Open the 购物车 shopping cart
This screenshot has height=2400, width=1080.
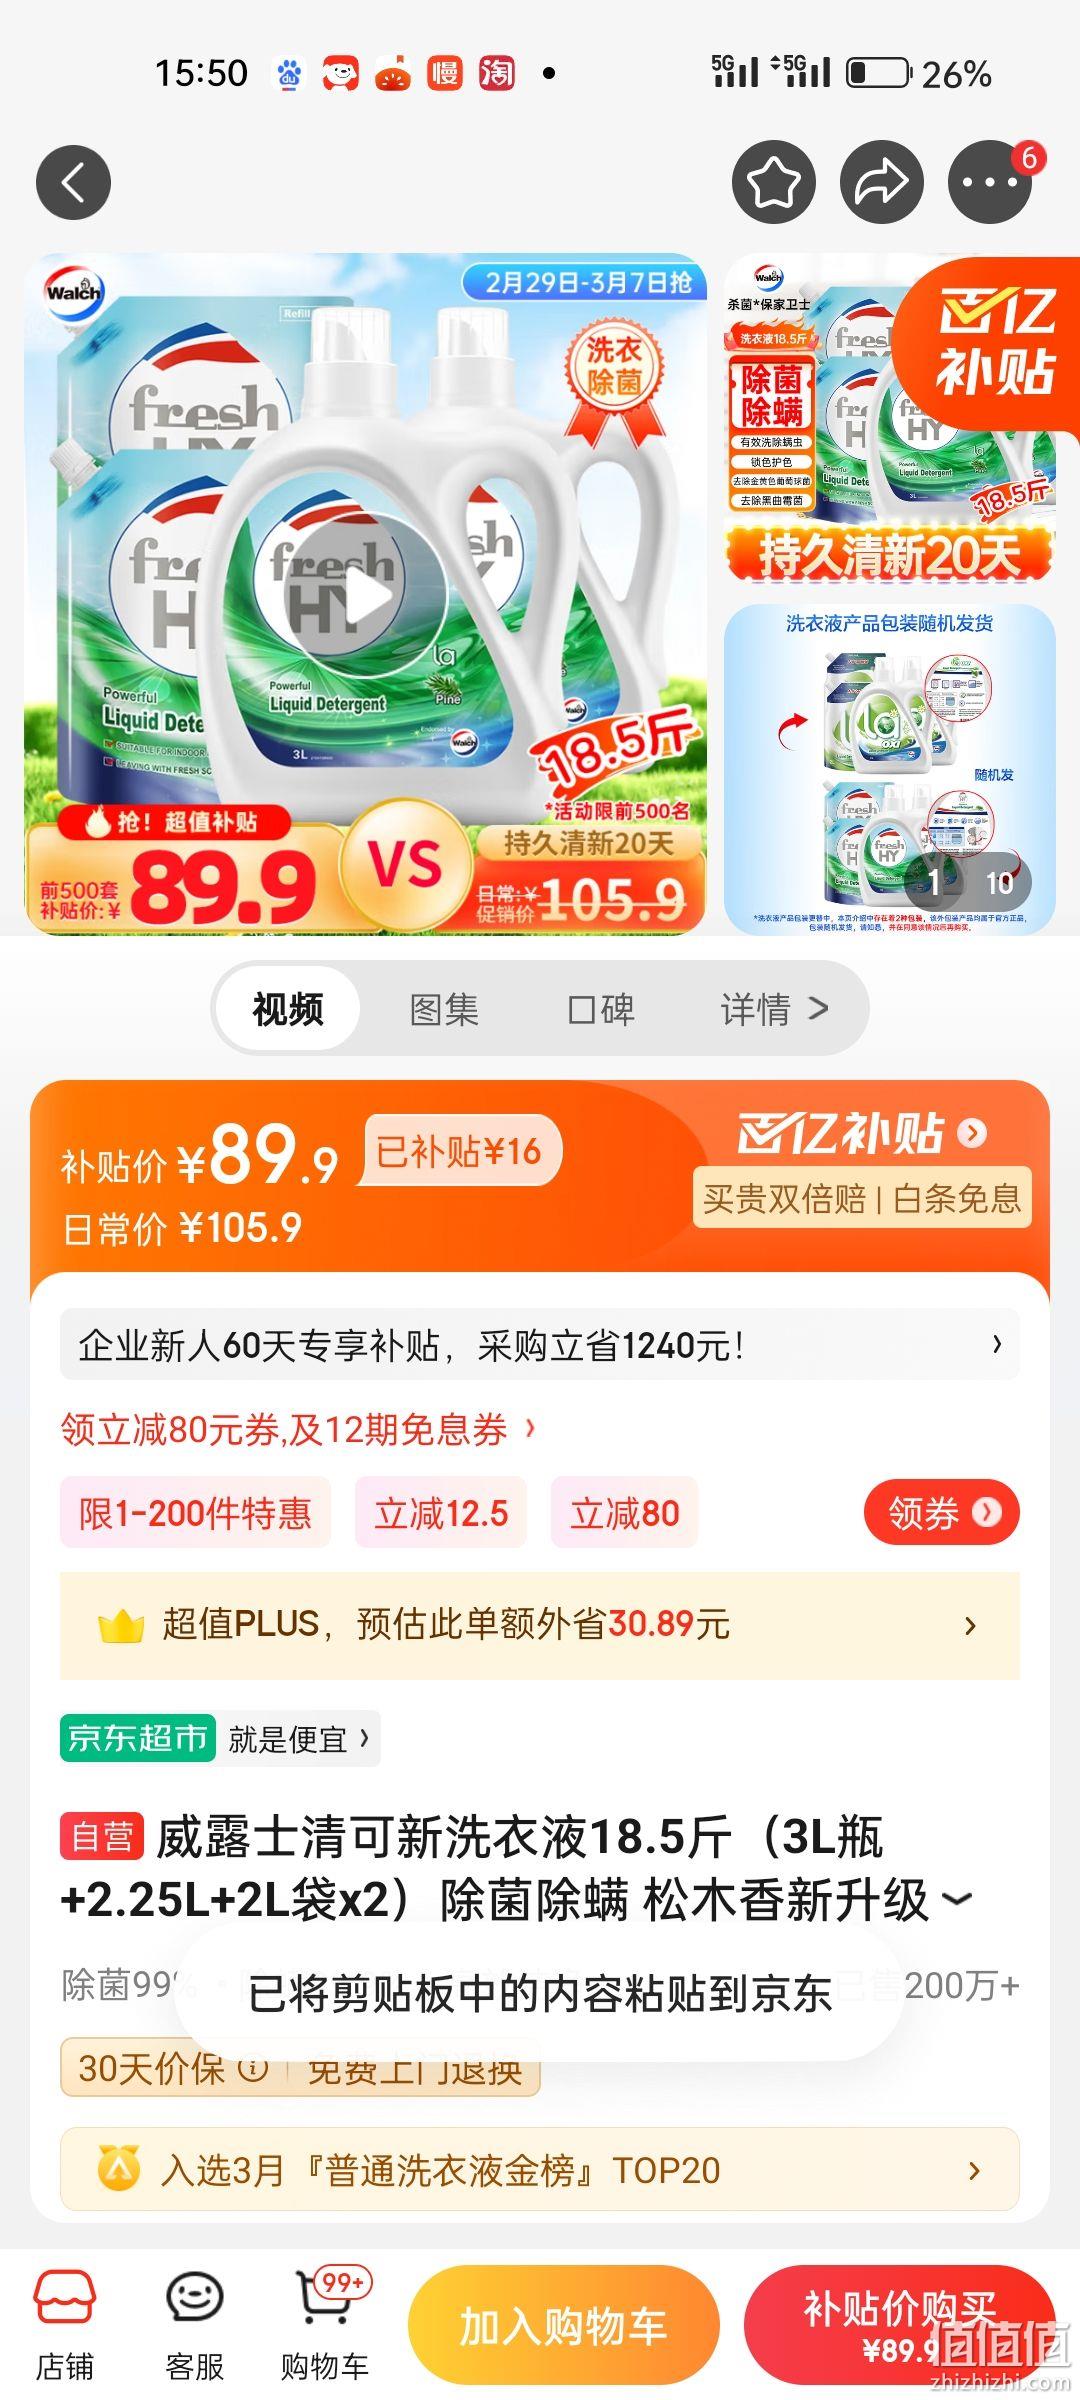click(x=325, y=2324)
